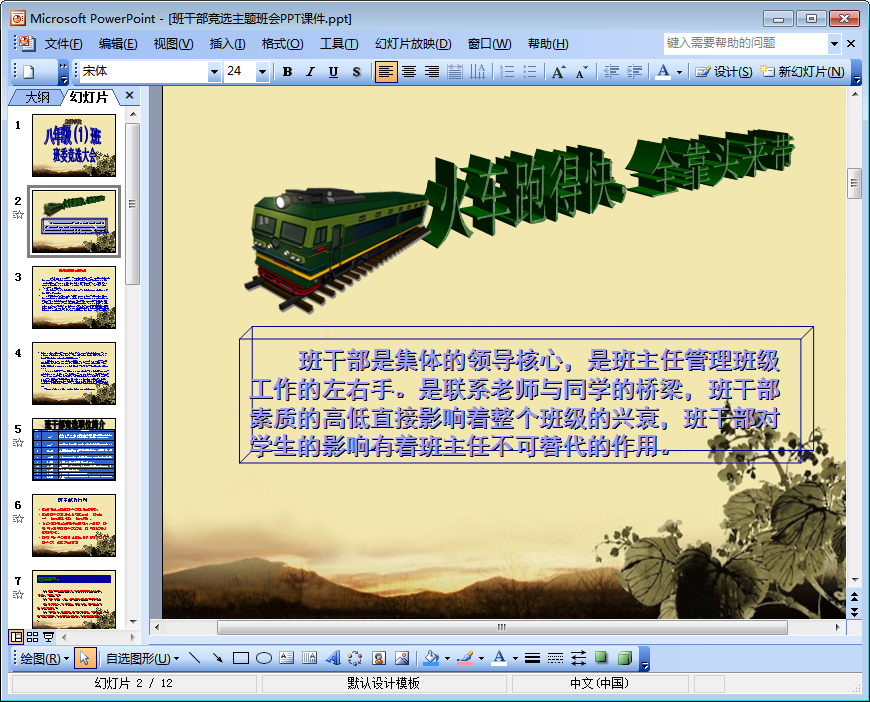870x702 pixels.
Task: Apply fill color bucket
Action: pyautogui.click(x=431, y=658)
